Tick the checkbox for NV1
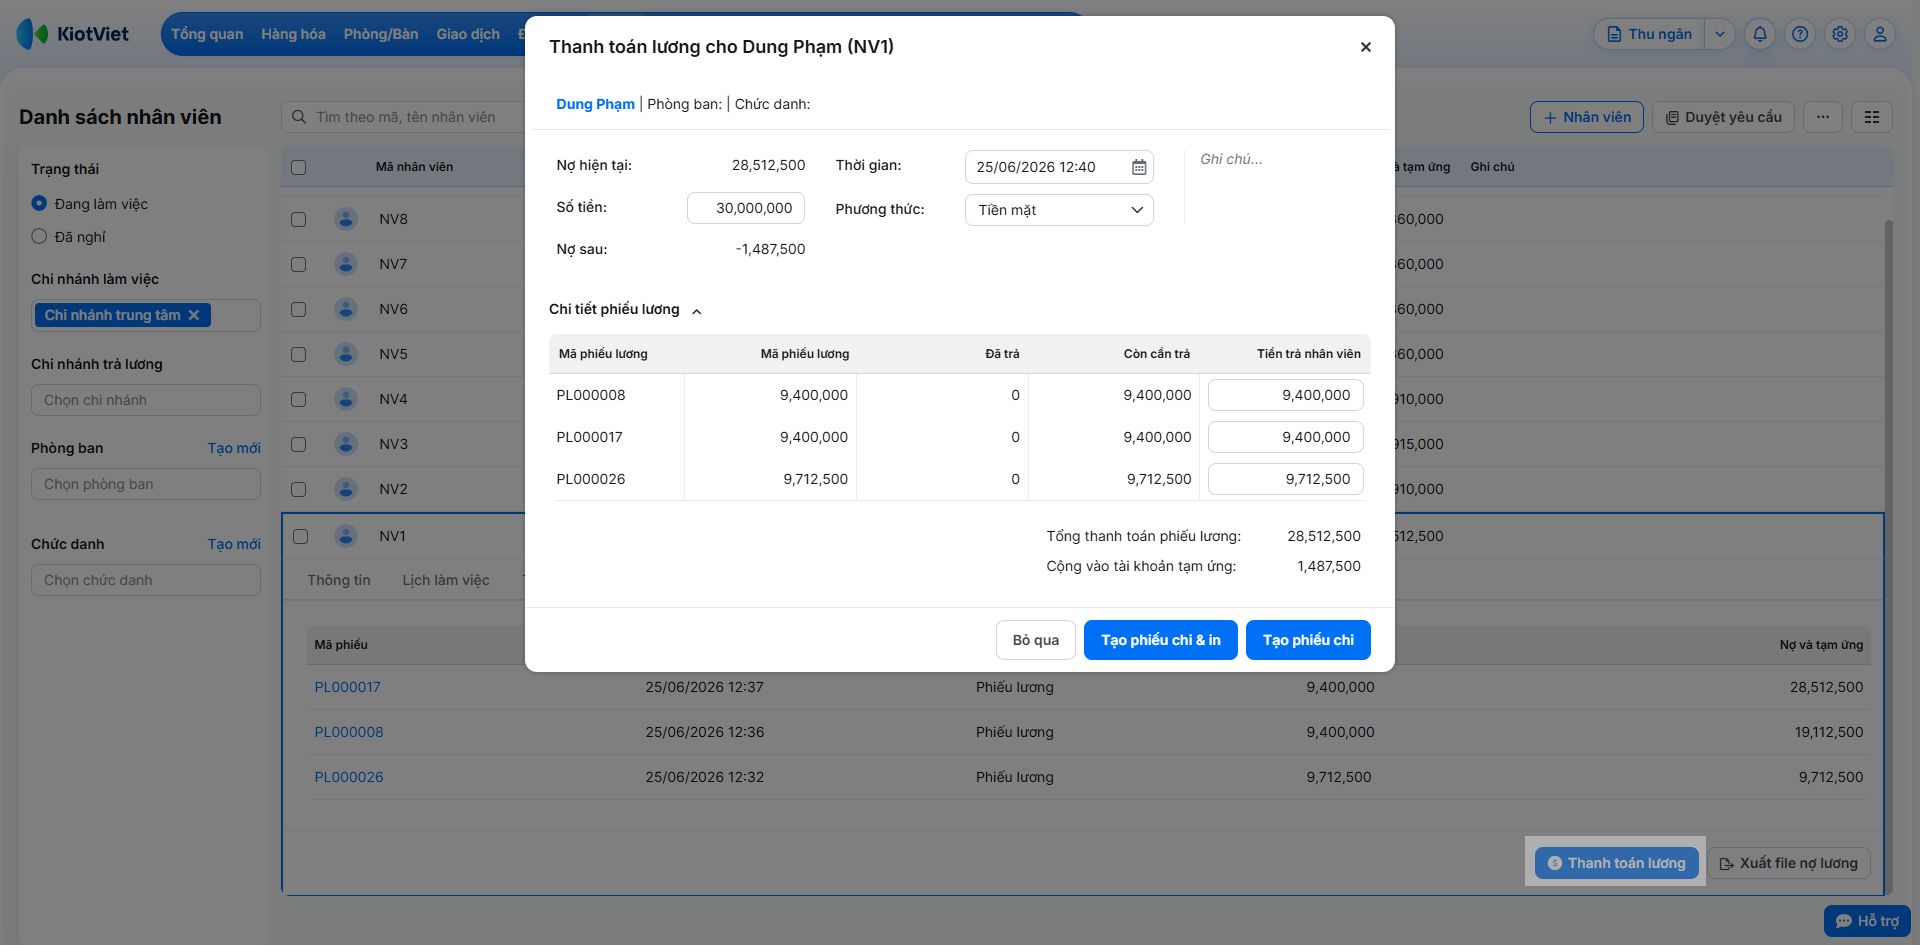This screenshot has height=945, width=1920. coord(300,536)
